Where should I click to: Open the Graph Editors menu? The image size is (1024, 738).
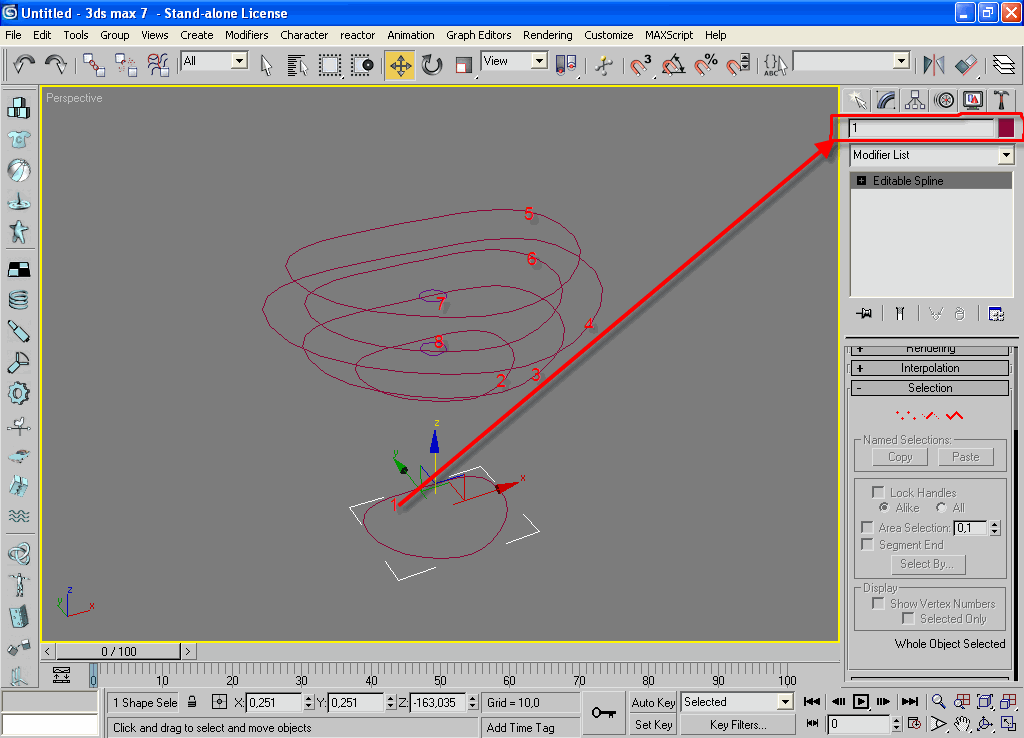point(478,35)
